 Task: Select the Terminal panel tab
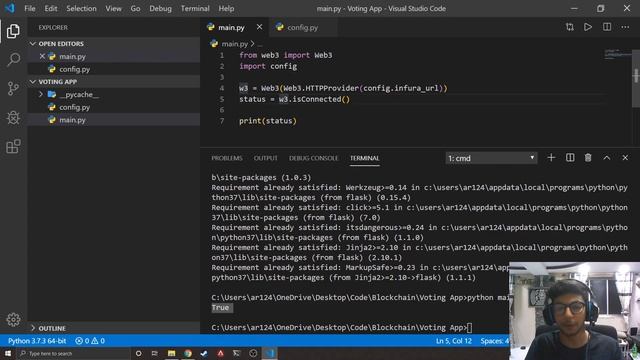(364, 158)
